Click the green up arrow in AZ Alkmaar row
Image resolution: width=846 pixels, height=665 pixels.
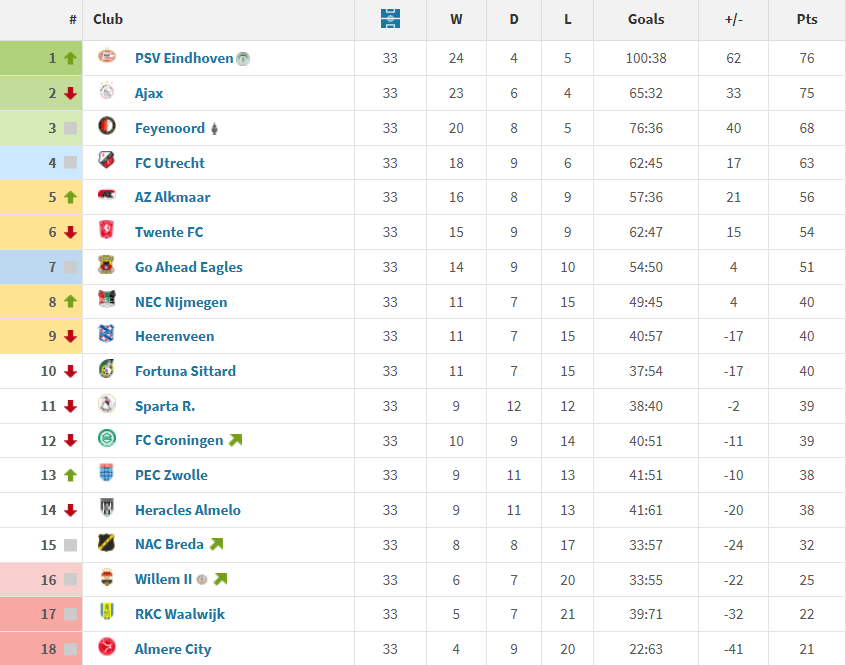coord(70,197)
